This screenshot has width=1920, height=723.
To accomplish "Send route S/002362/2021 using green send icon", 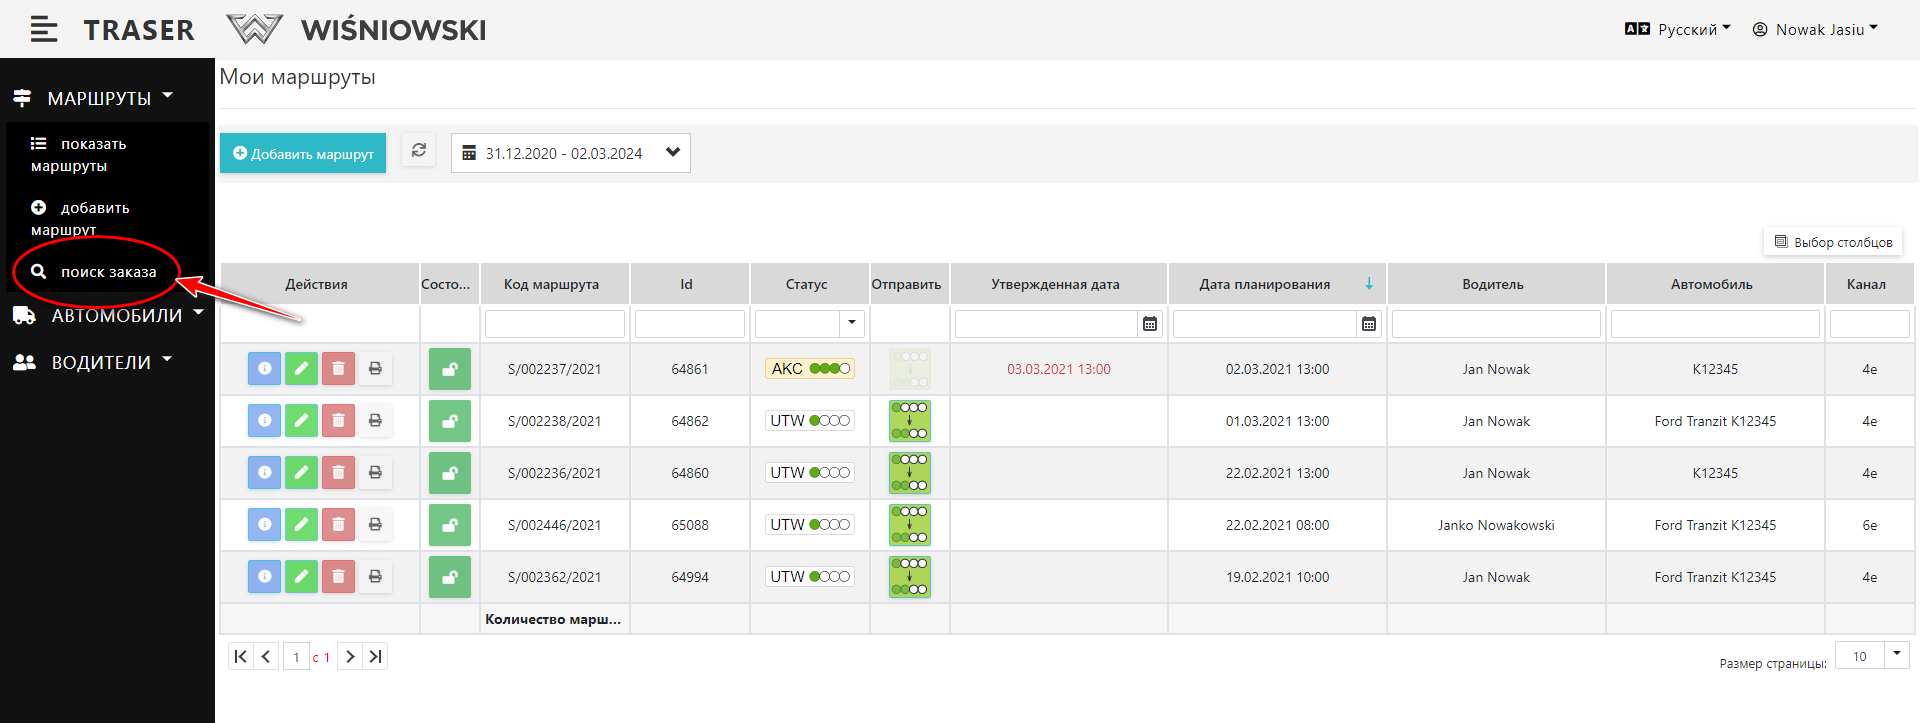I will [x=909, y=577].
